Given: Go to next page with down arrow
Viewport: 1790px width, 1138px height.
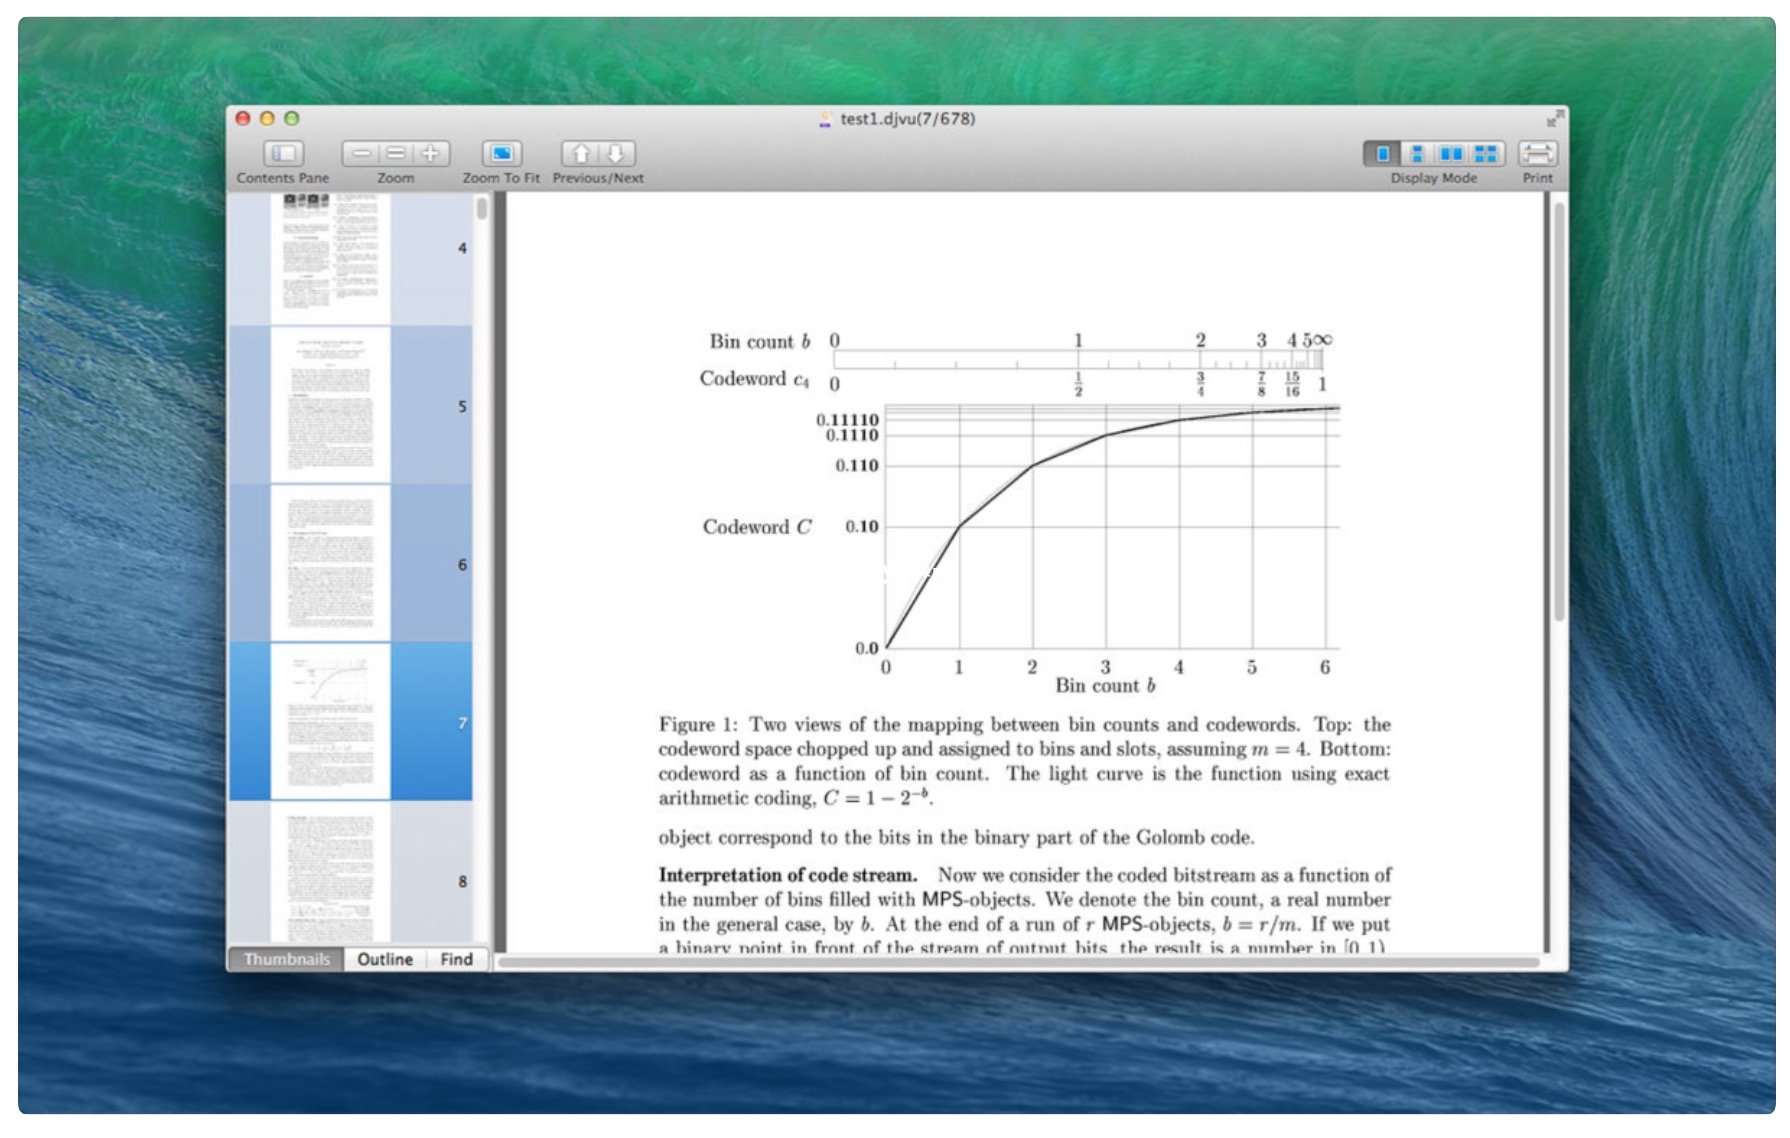Looking at the screenshot, I should (x=617, y=153).
